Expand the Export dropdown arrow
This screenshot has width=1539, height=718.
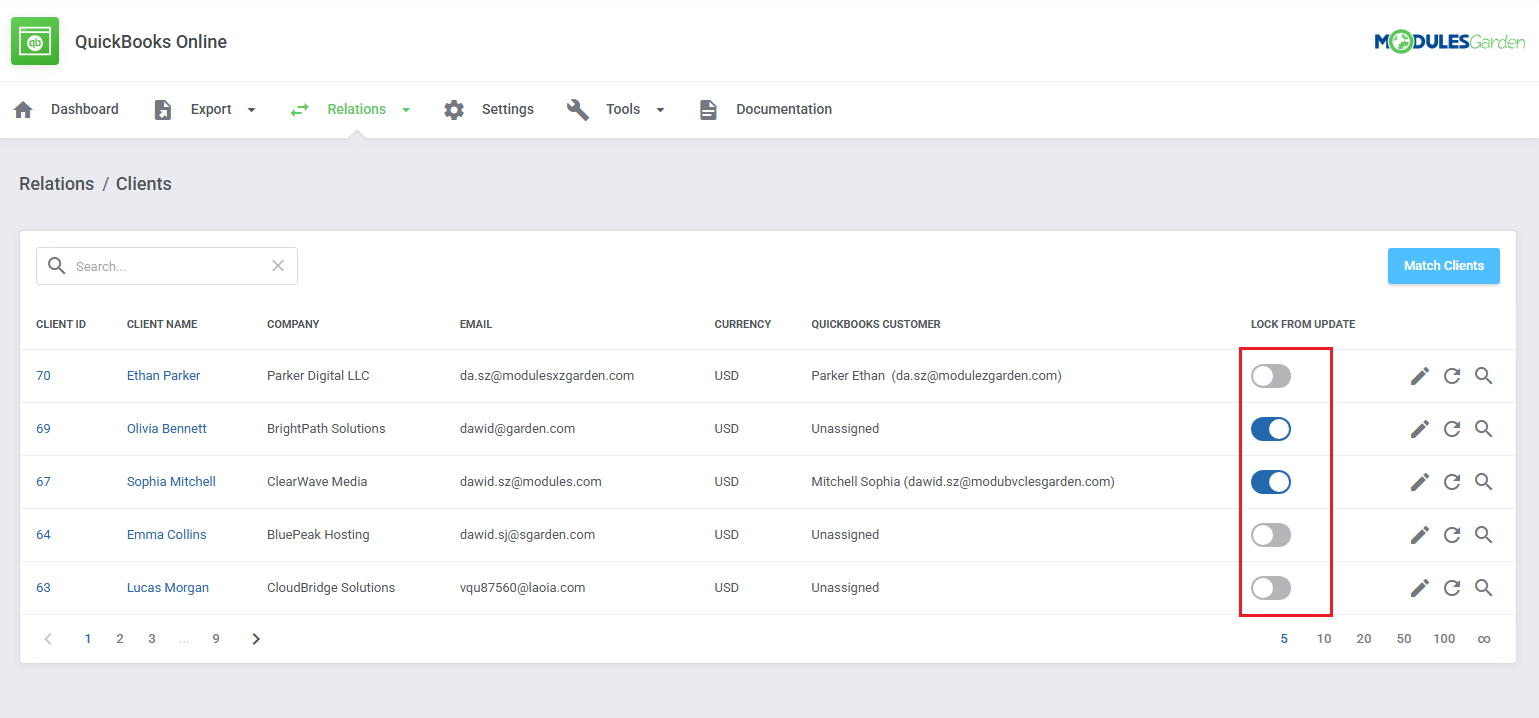[x=251, y=110]
